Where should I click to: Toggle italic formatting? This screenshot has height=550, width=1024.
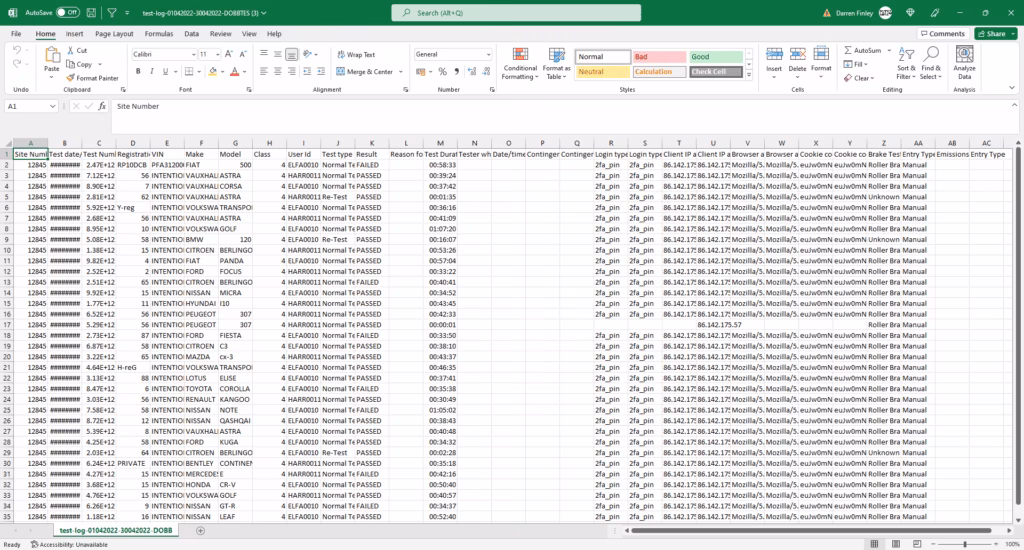click(x=153, y=72)
